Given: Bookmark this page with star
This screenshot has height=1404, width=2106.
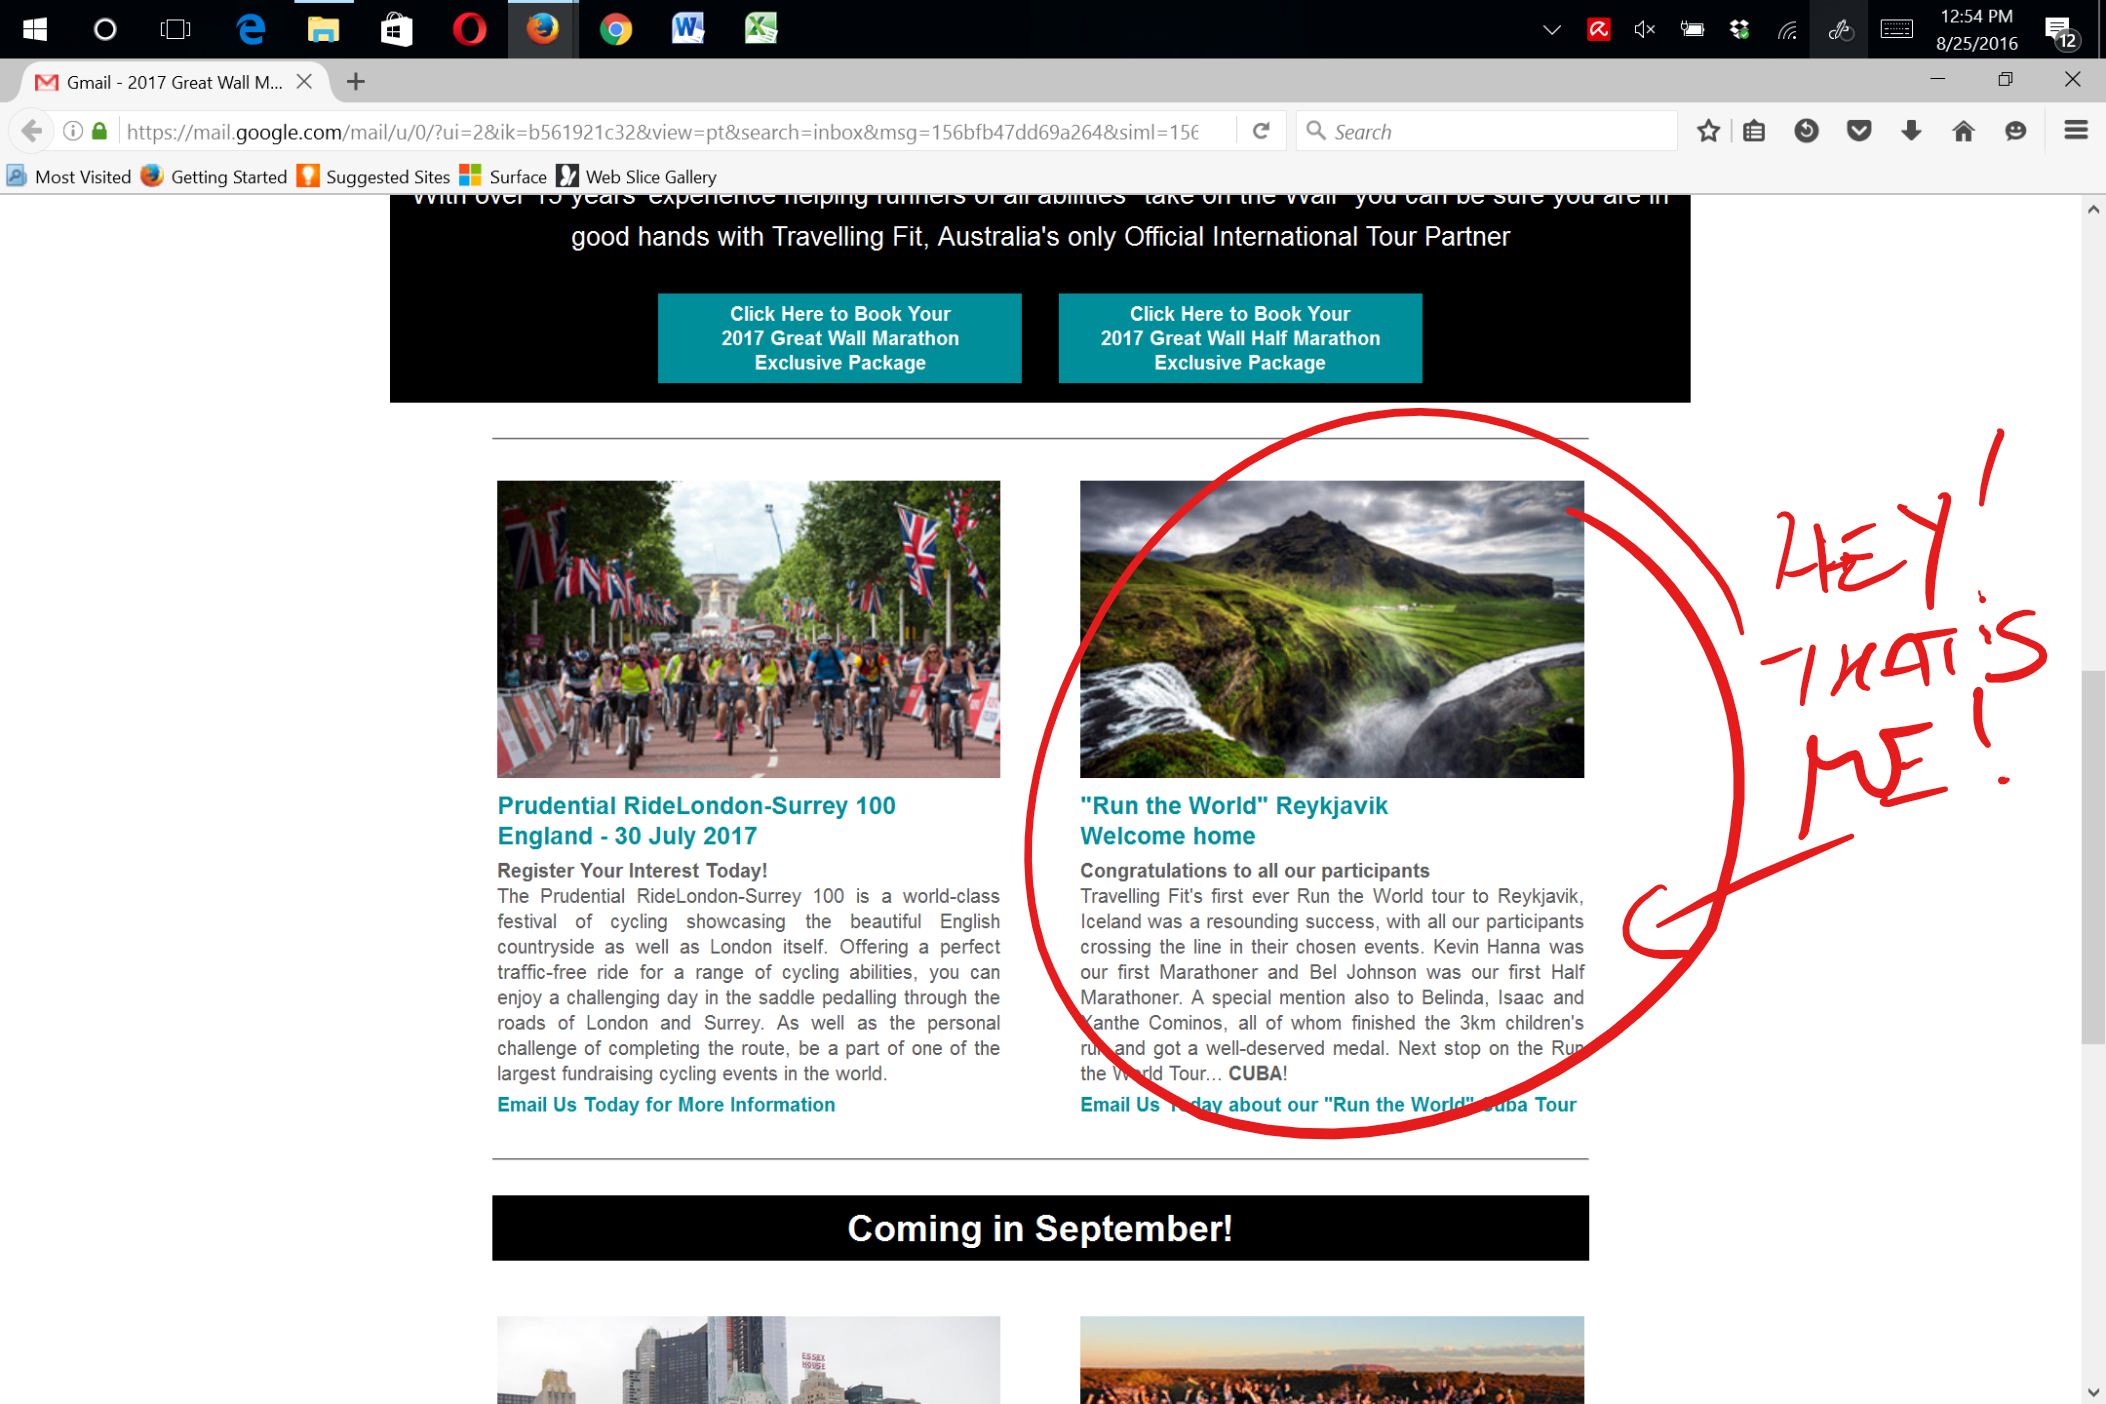Looking at the screenshot, I should (x=1708, y=131).
